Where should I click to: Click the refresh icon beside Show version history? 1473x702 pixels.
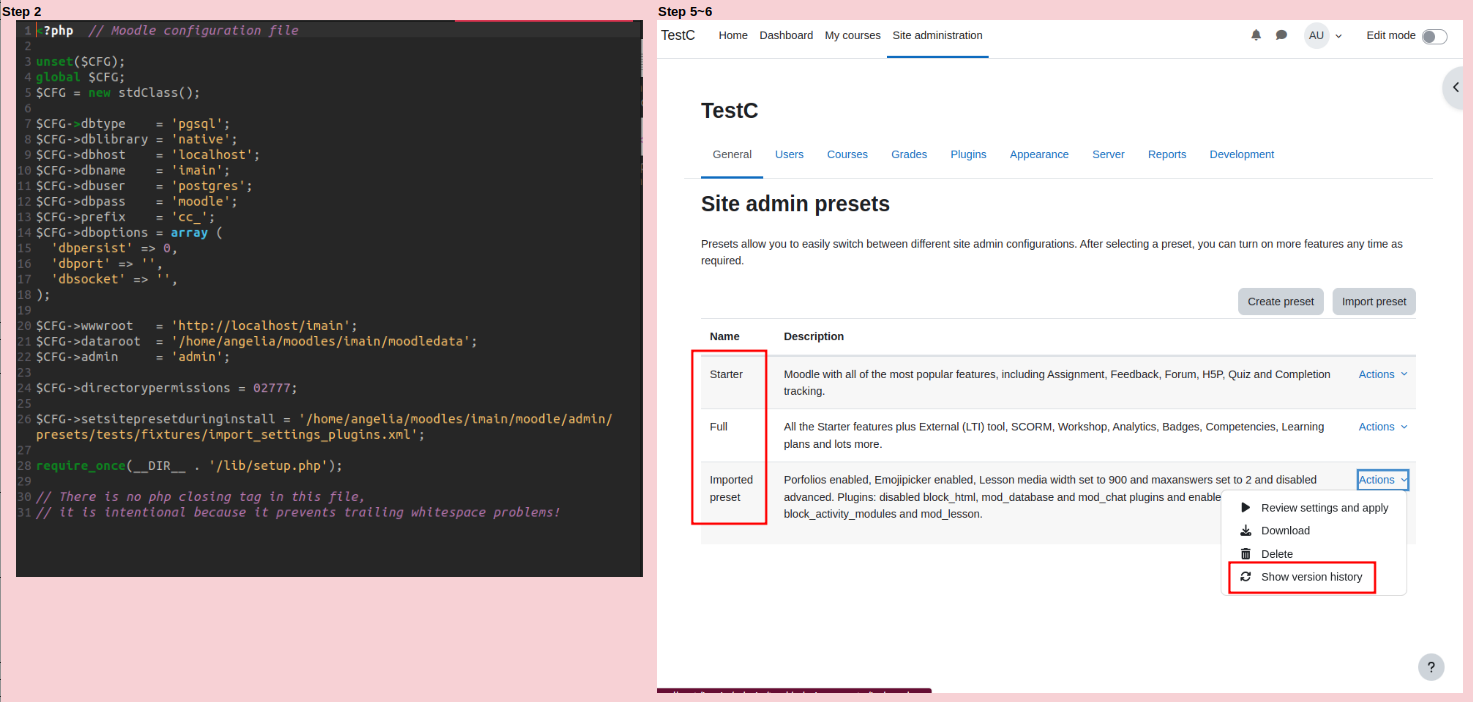[x=1245, y=577]
